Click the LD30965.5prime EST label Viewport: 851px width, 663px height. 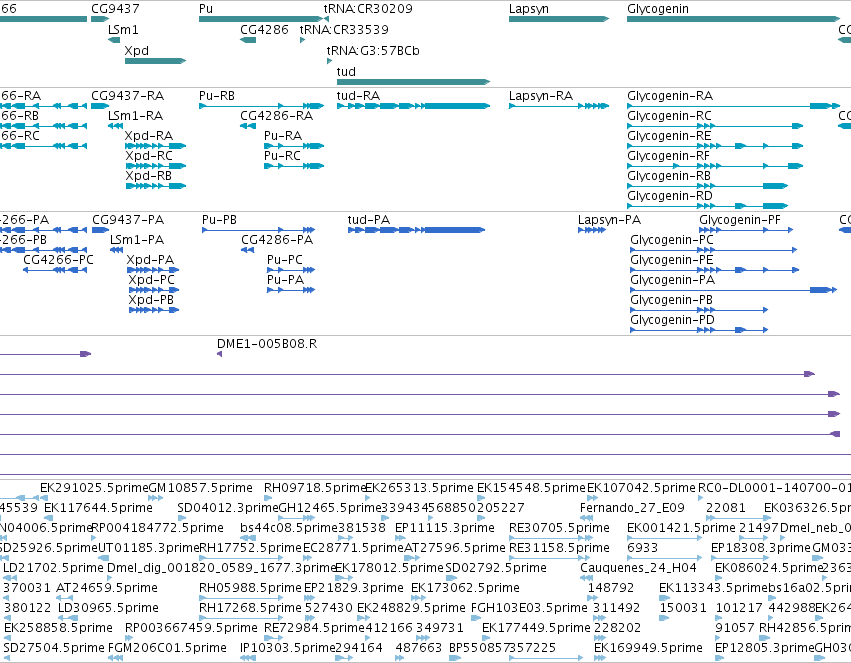click(109, 608)
